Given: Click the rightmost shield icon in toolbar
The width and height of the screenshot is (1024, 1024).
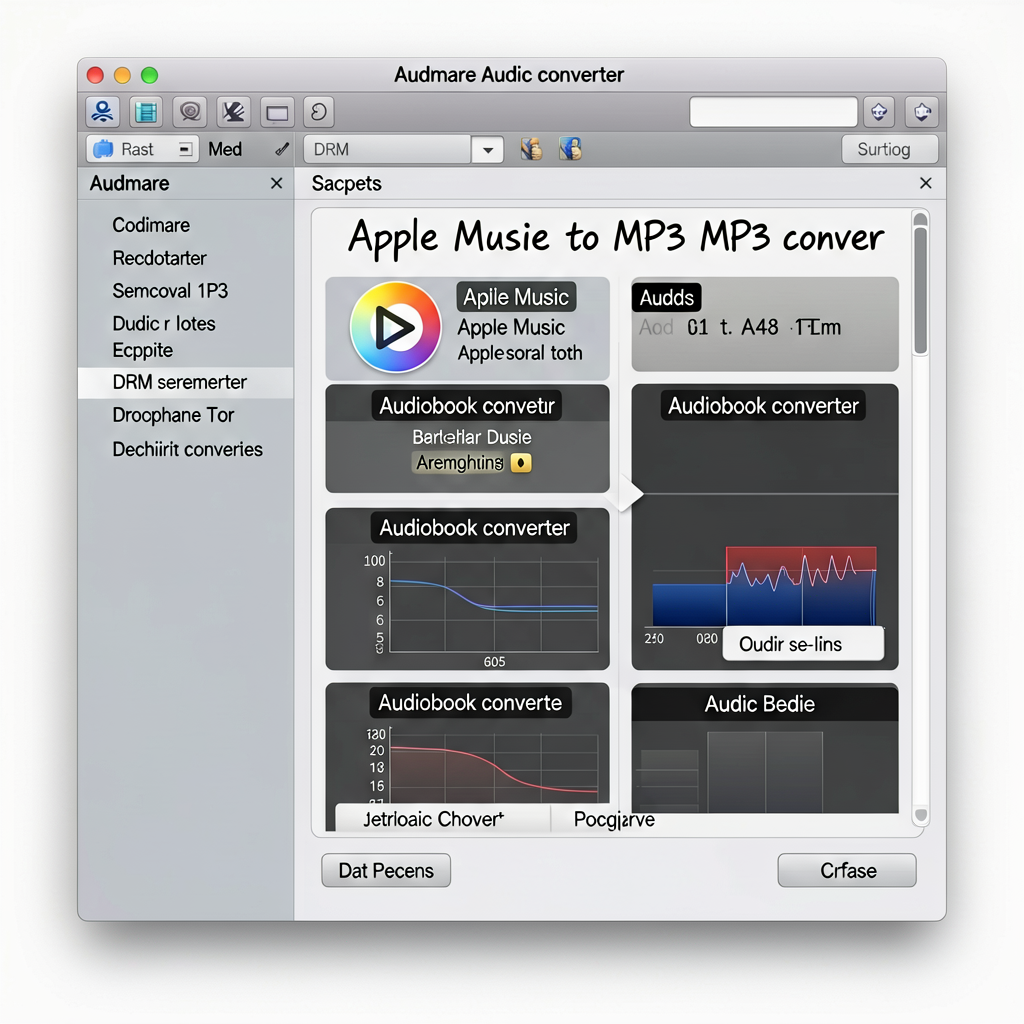Looking at the screenshot, I should pos(922,112).
